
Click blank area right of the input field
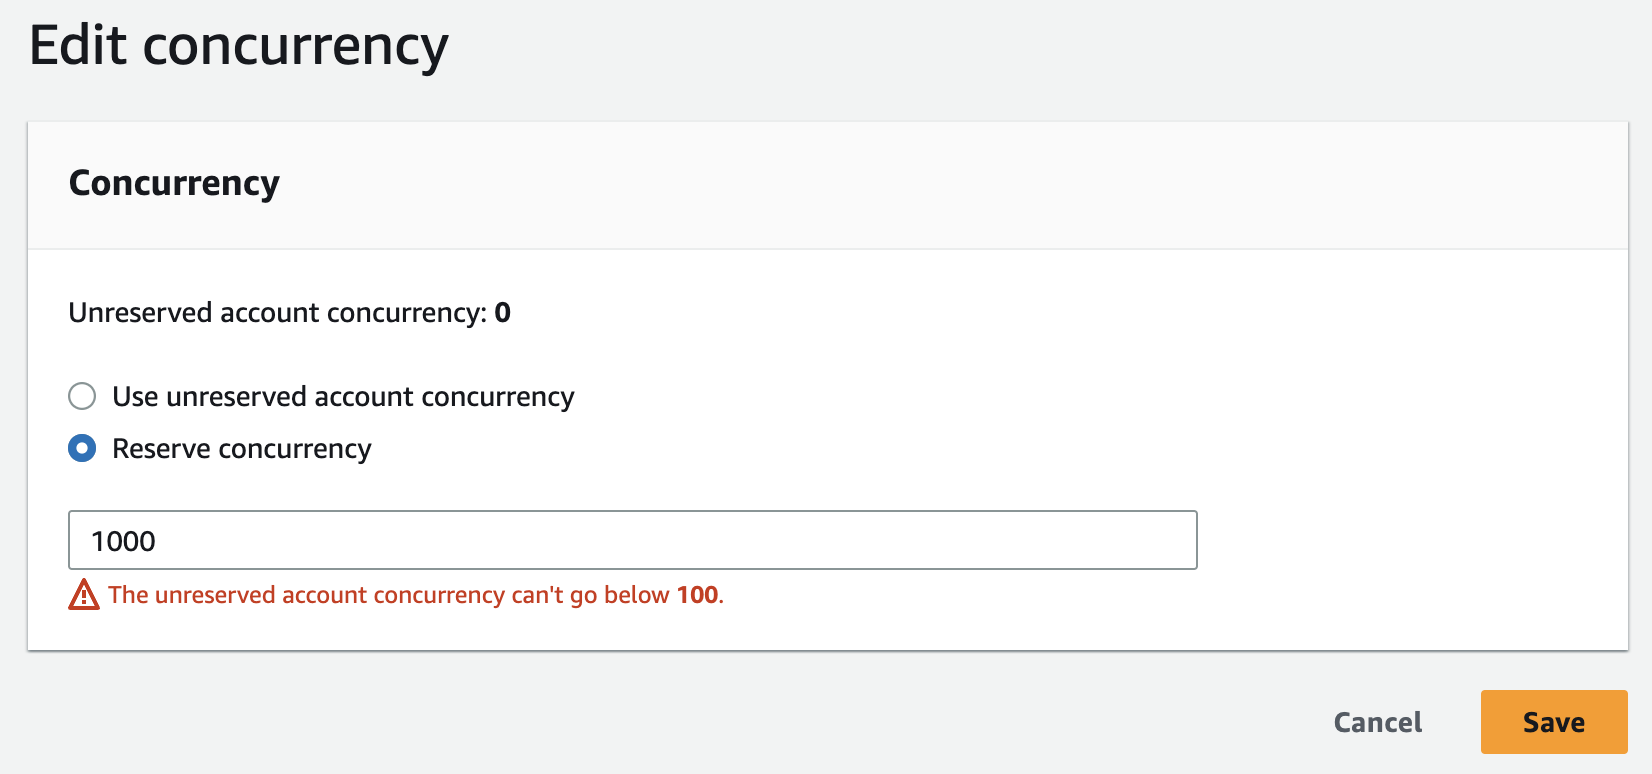coord(1400,540)
